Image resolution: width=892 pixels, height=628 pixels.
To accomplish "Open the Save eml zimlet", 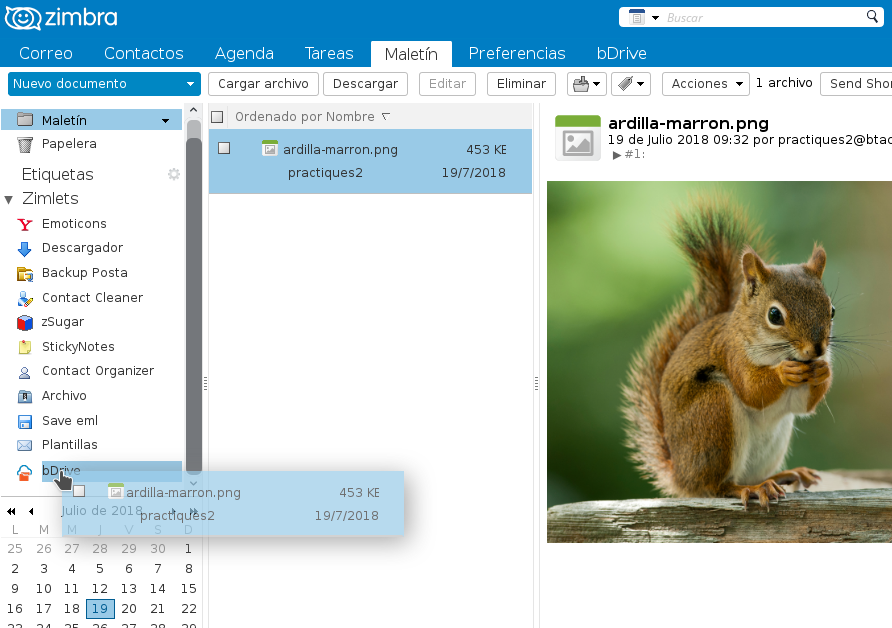I will pos(69,421).
